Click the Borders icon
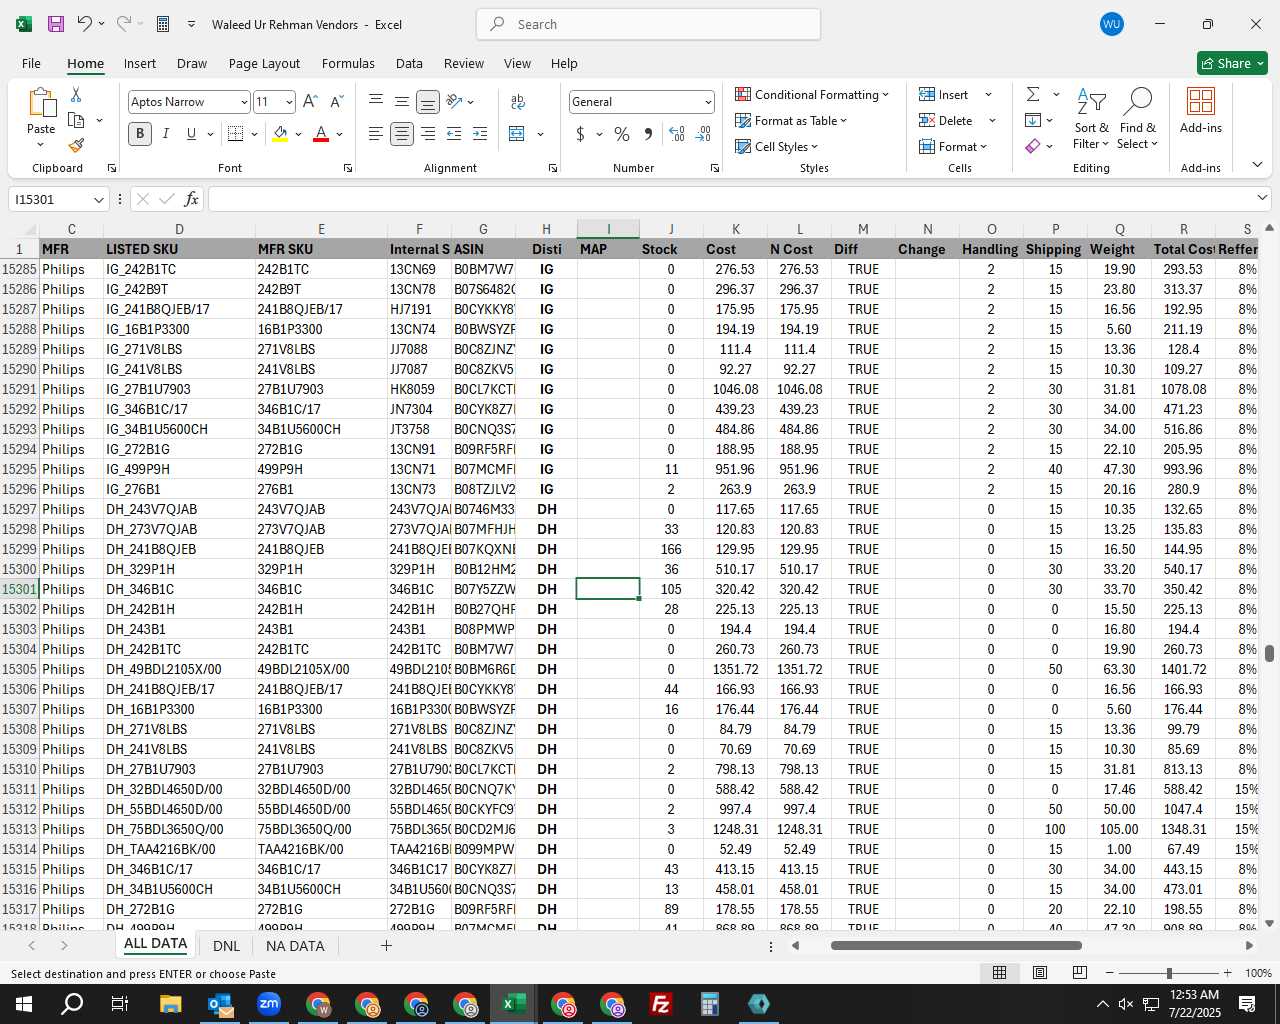 tap(235, 134)
